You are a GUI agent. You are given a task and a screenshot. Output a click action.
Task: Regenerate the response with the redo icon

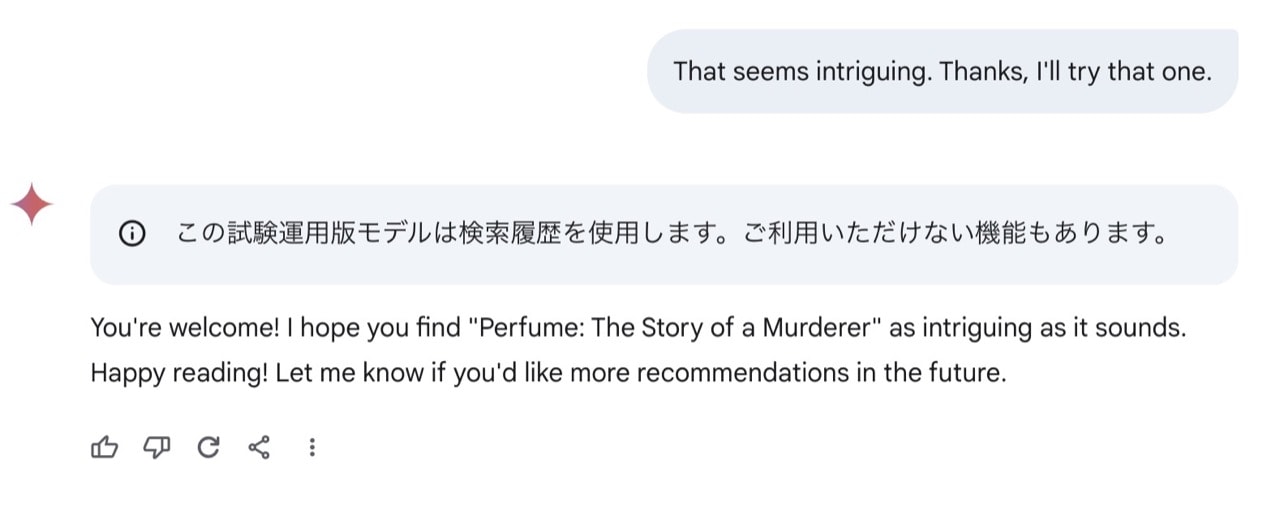point(208,448)
